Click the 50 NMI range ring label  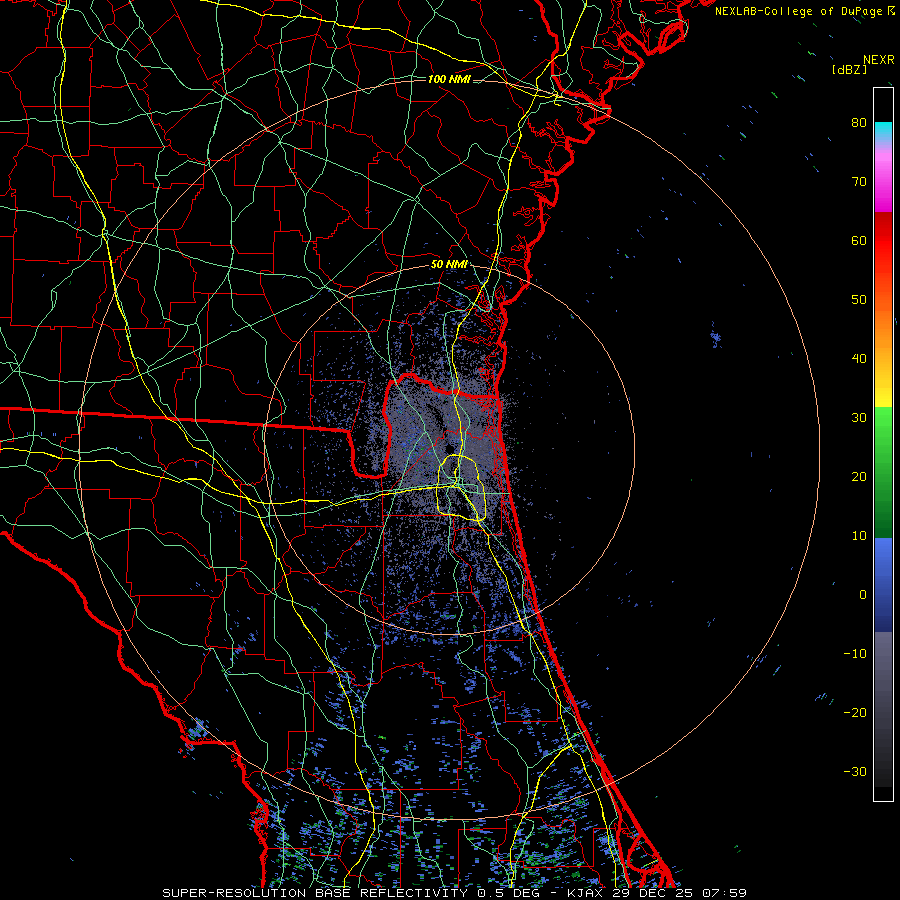449,265
